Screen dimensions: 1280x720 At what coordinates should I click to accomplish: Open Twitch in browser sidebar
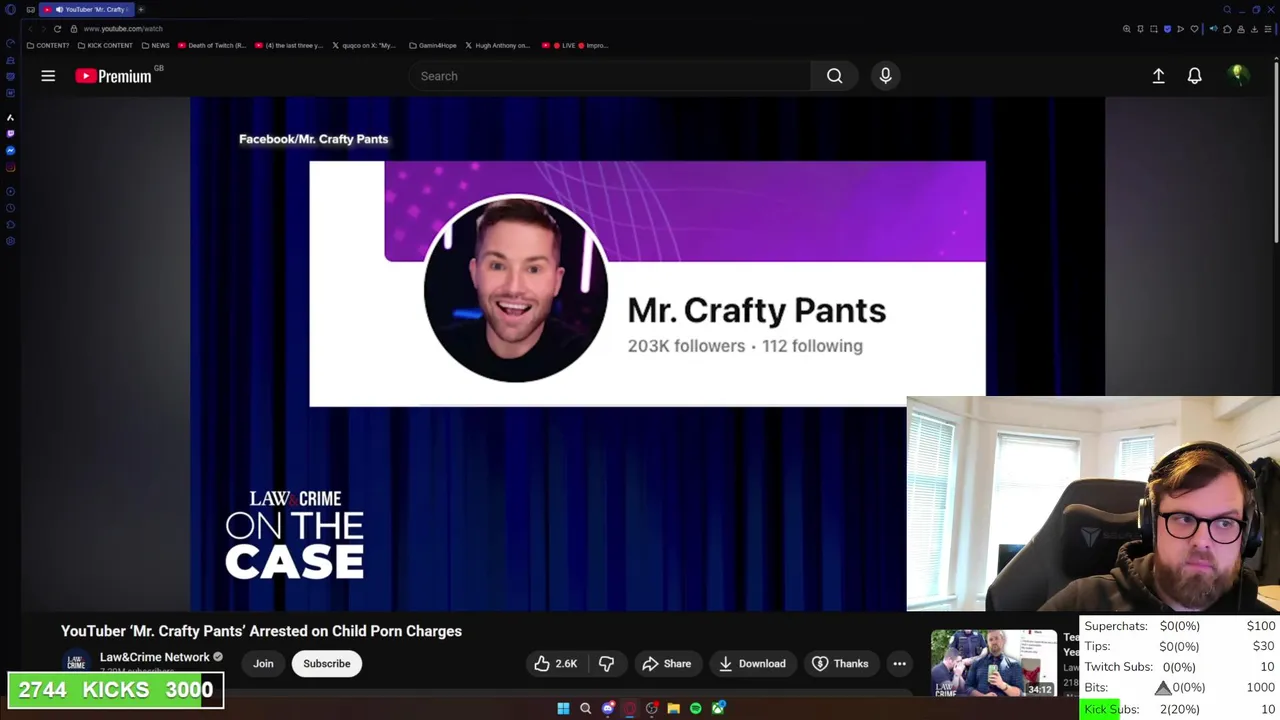(x=10, y=133)
